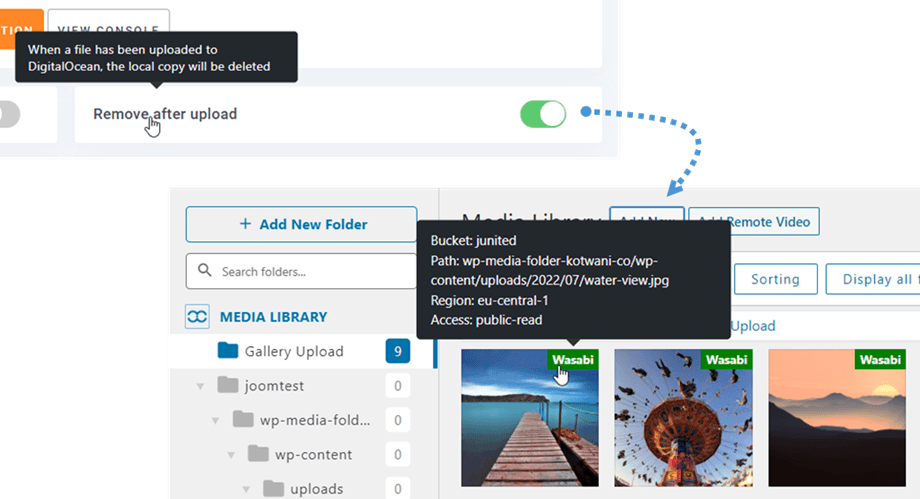
Task: Click the uploads folder icon
Action: 274,488
